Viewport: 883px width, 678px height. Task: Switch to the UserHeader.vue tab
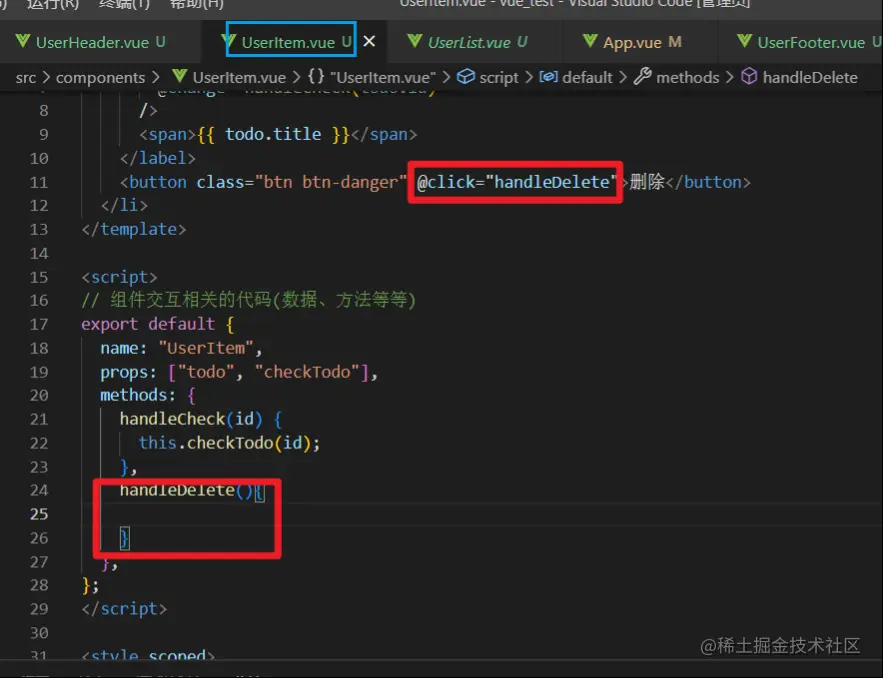point(90,42)
